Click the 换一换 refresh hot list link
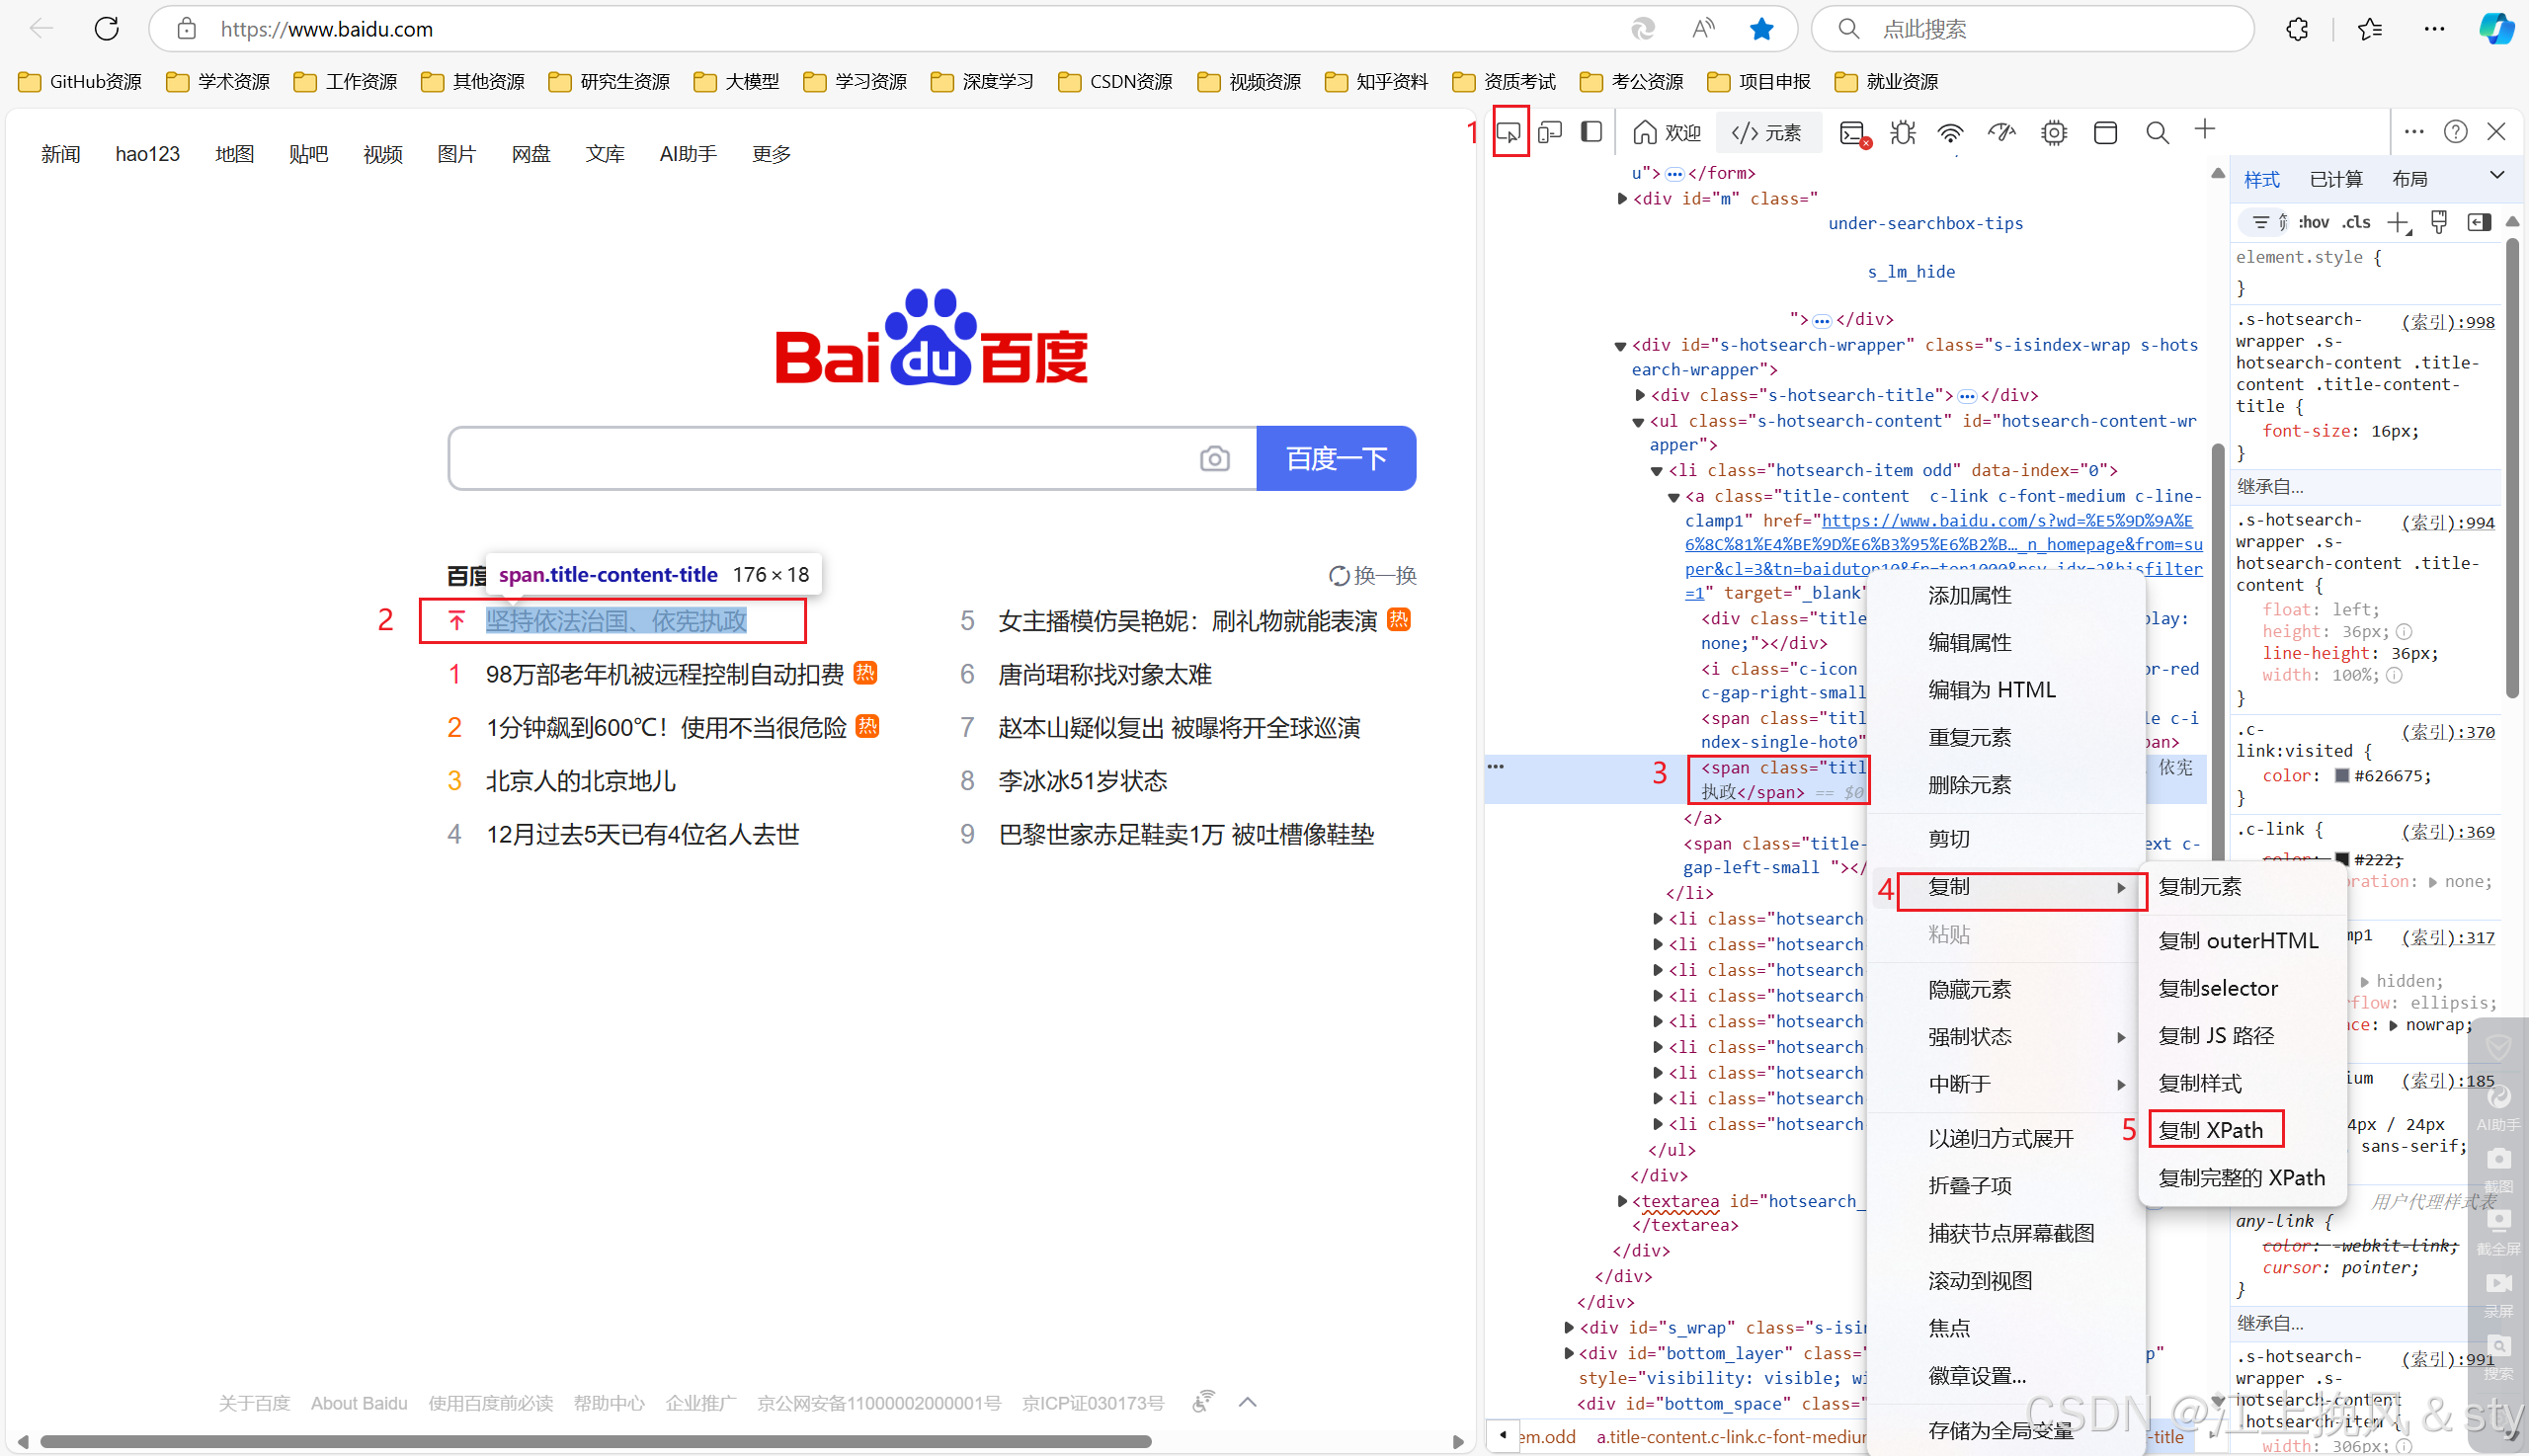 [x=1373, y=576]
